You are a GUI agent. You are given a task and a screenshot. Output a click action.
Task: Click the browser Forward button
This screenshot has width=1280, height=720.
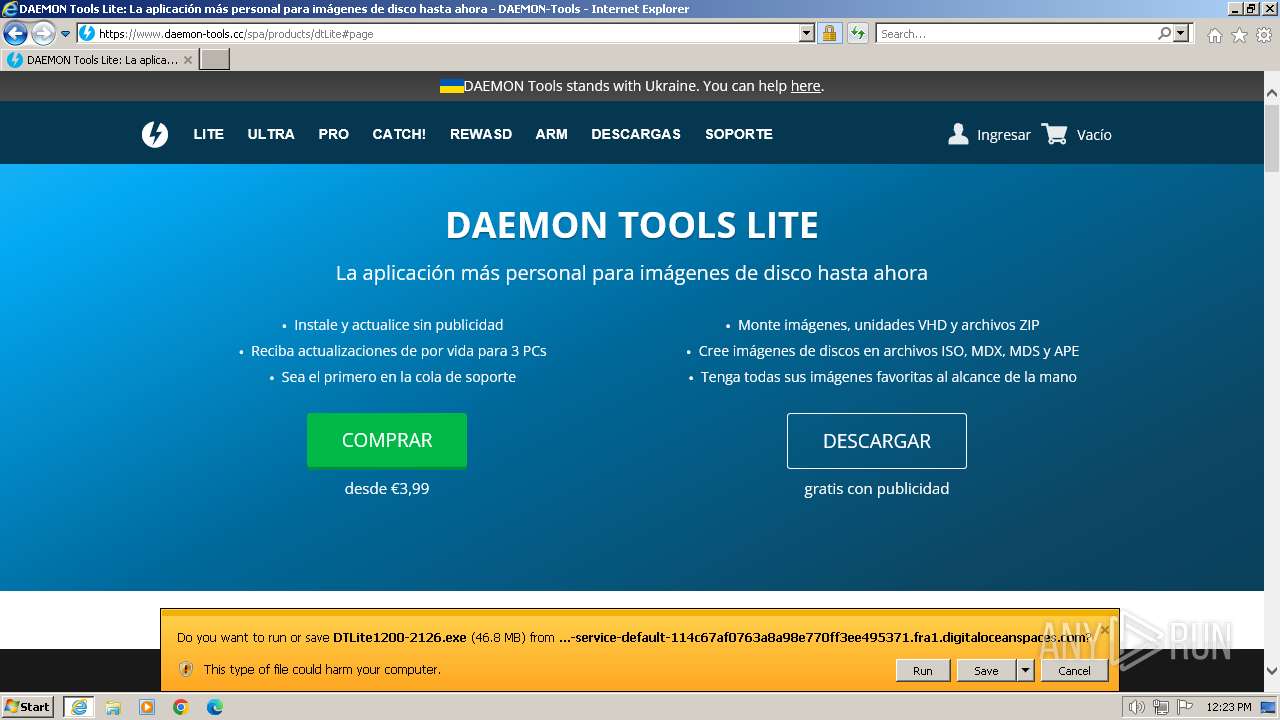coord(43,34)
